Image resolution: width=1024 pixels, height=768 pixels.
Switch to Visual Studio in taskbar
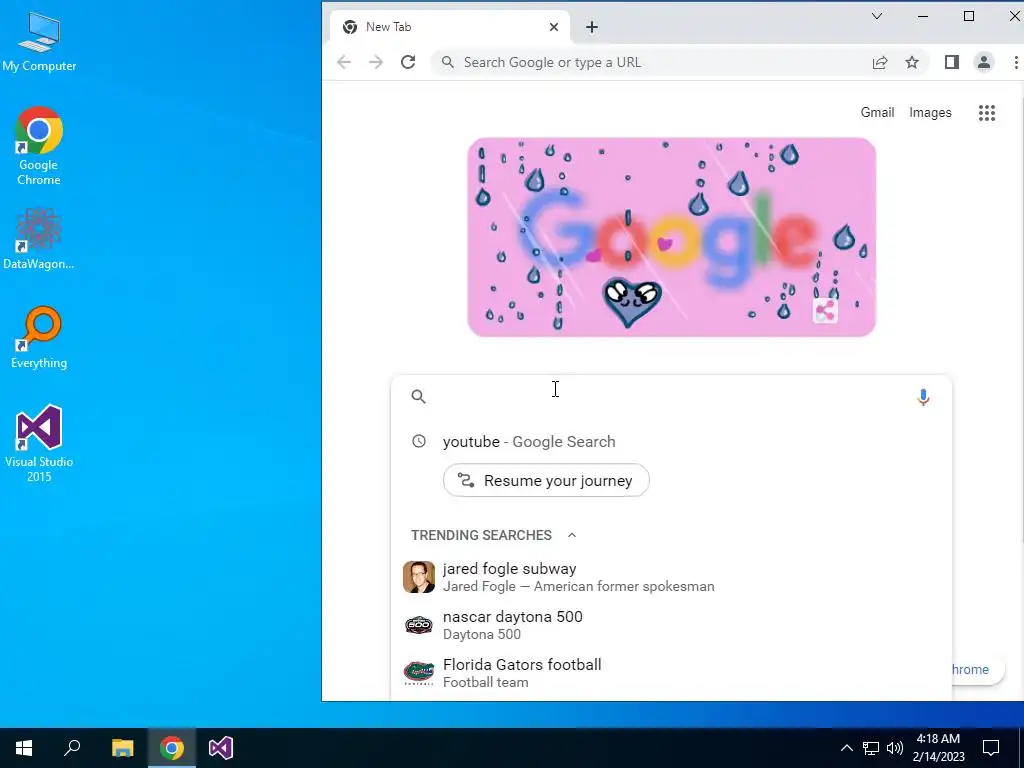[221, 748]
